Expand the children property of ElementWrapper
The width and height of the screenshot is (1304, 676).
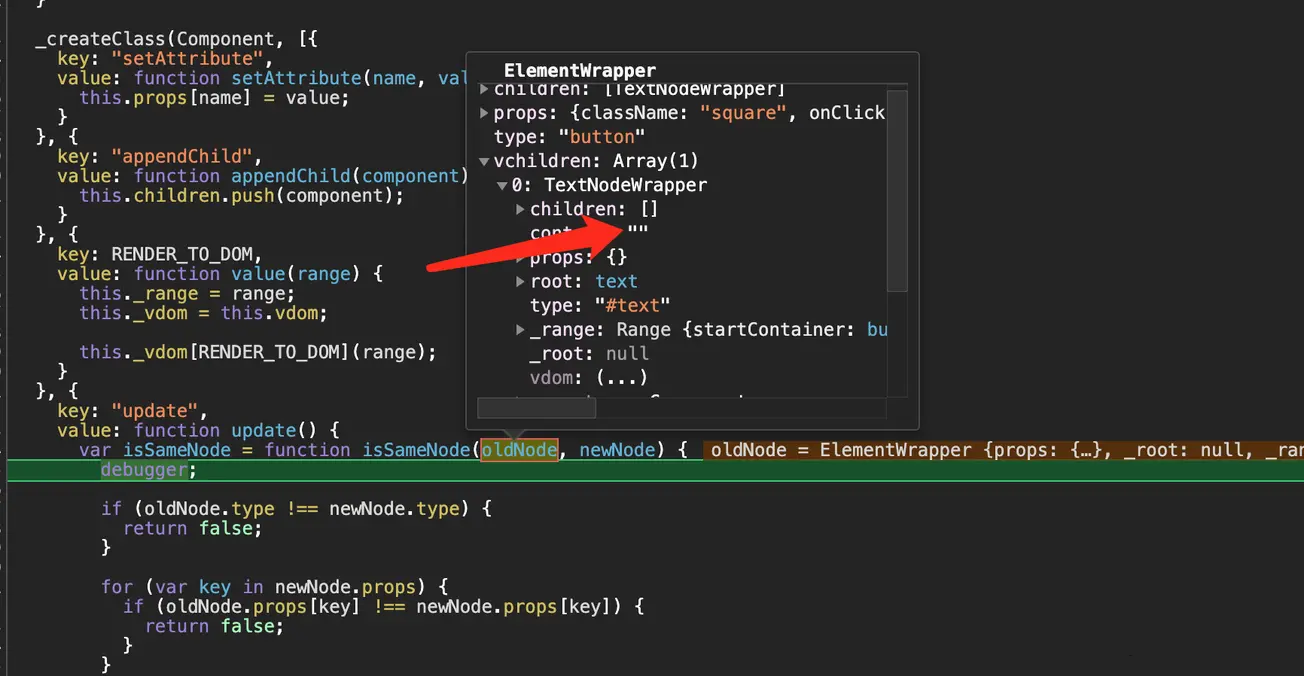pos(483,88)
